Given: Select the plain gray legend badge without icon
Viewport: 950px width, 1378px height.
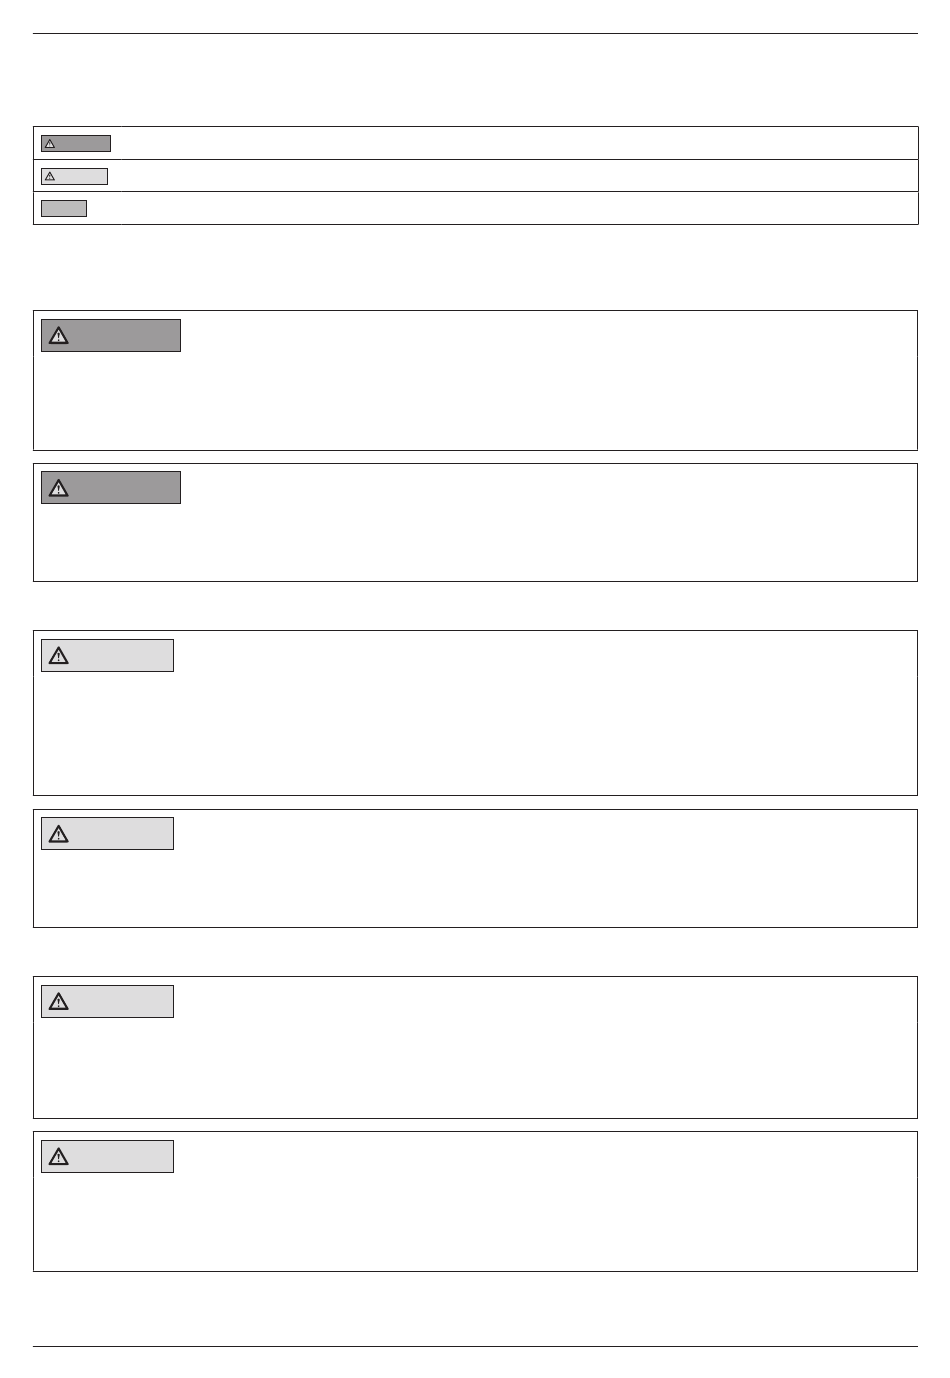Looking at the screenshot, I should pyautogui.click(x=64, y=208).
